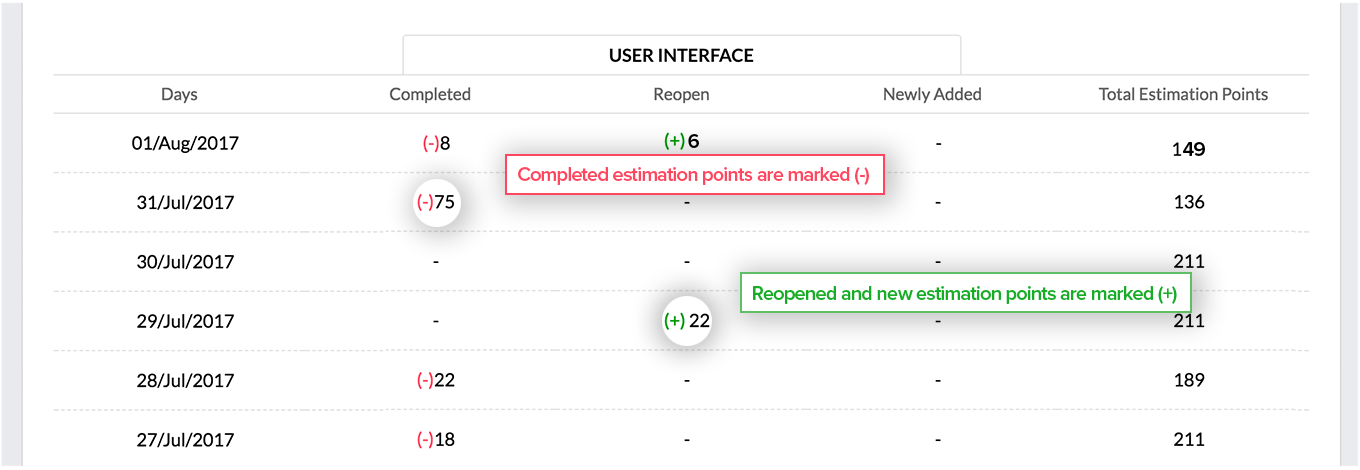The width and height of the screenshot is (1360, 470).
Task: Click the green reopened estimation points callout
Action: [964, 294]
